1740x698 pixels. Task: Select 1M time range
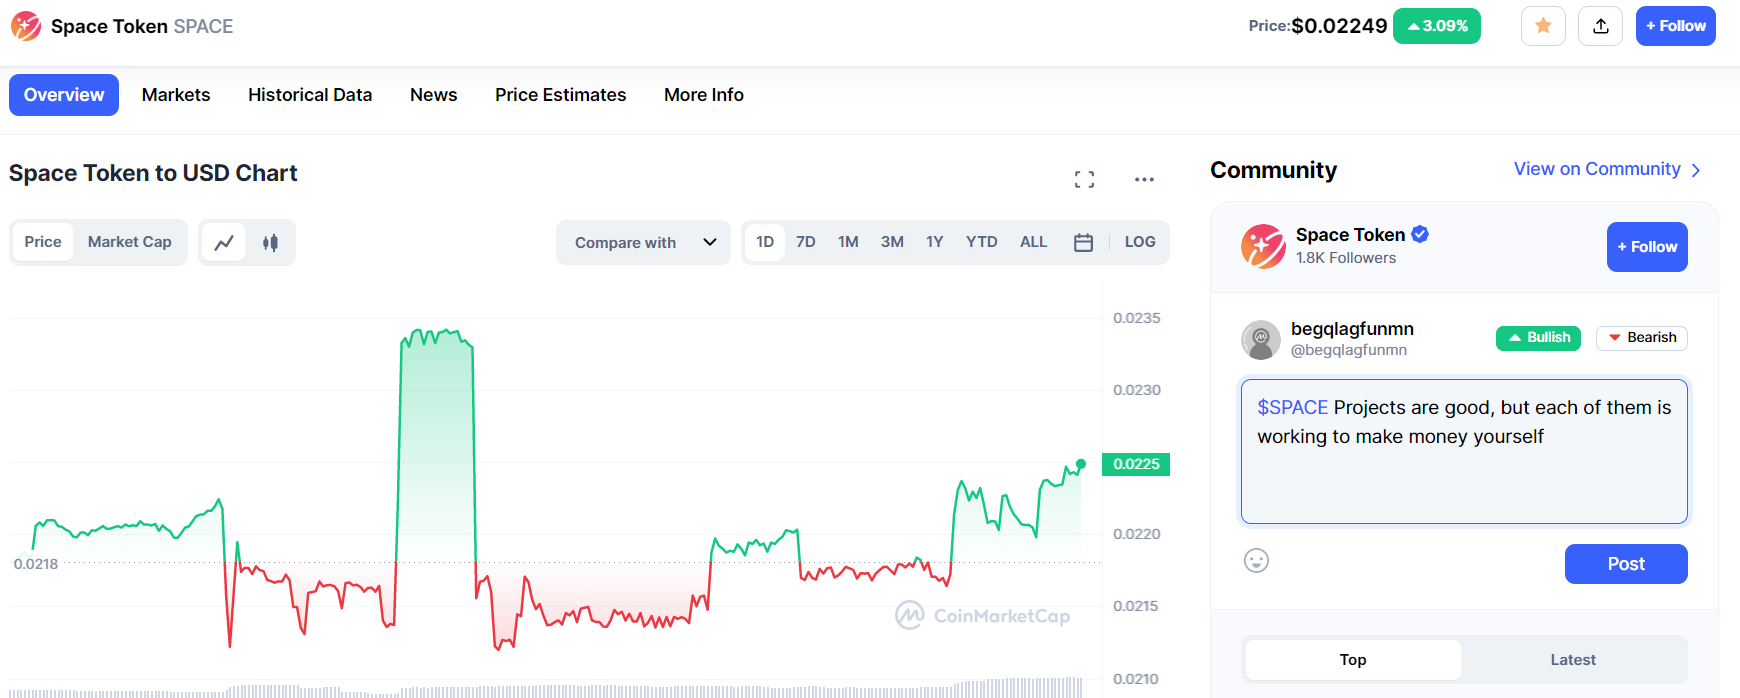(848, 242)
